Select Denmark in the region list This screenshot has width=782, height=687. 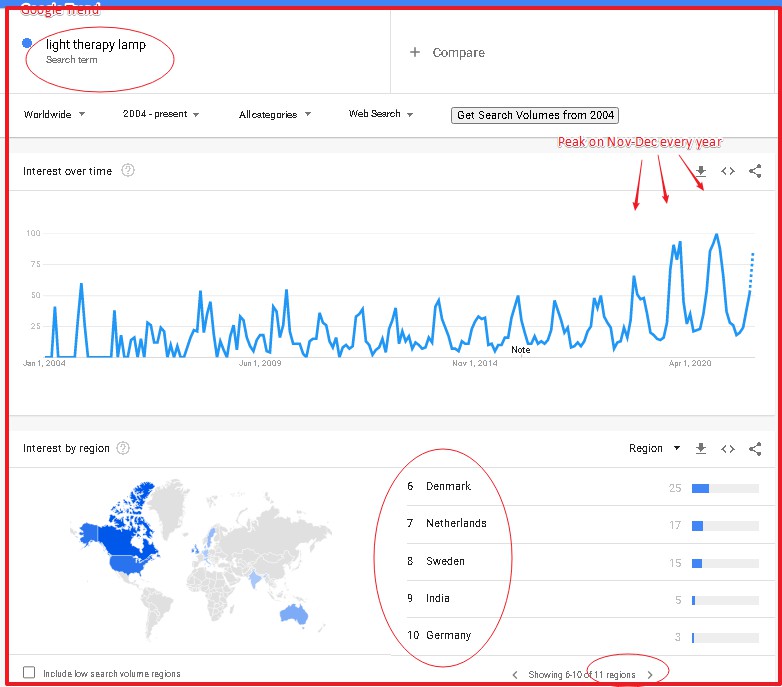(x=448, y=486)
